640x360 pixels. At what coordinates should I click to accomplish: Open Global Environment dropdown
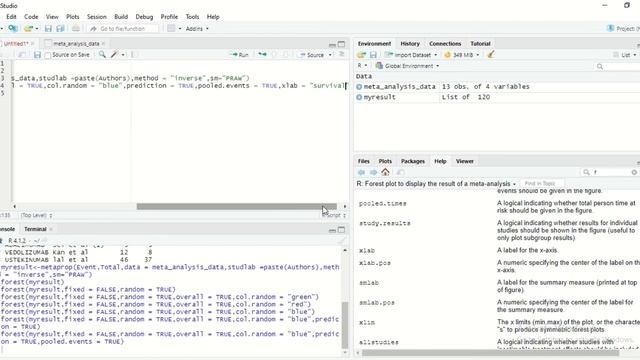(407, 66)
